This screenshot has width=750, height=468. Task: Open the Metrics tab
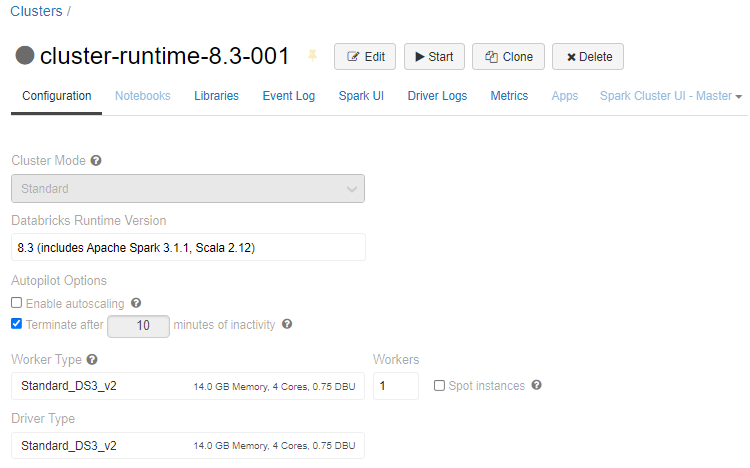509,96
